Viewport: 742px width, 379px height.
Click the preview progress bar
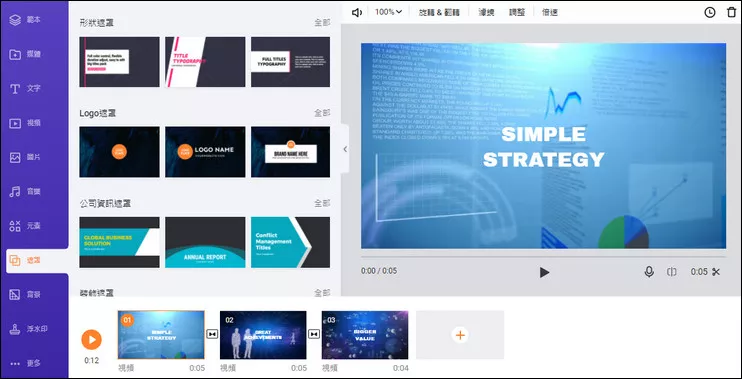pyautogui.click(x=543, y=257)
